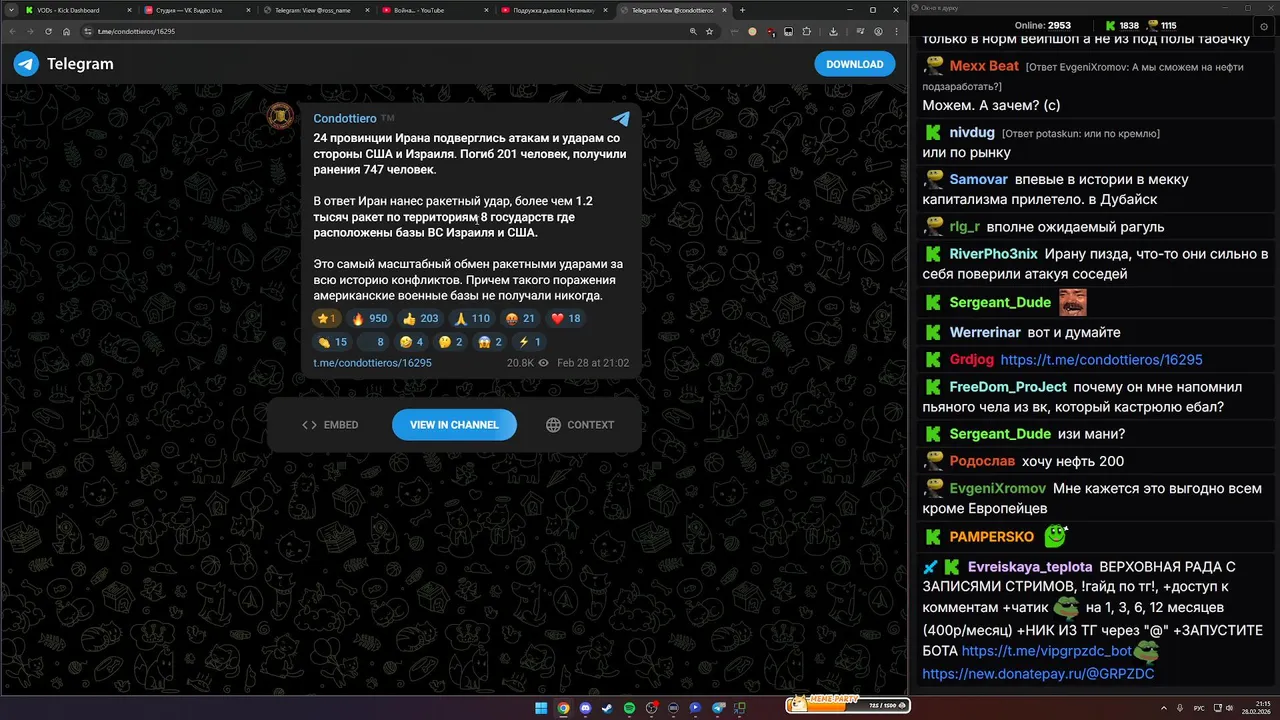The width and height of the screenshot is (1280, 720).
Task: Open Chrome downloads icon
Action: pyautogui.click(x=834, y=31)
